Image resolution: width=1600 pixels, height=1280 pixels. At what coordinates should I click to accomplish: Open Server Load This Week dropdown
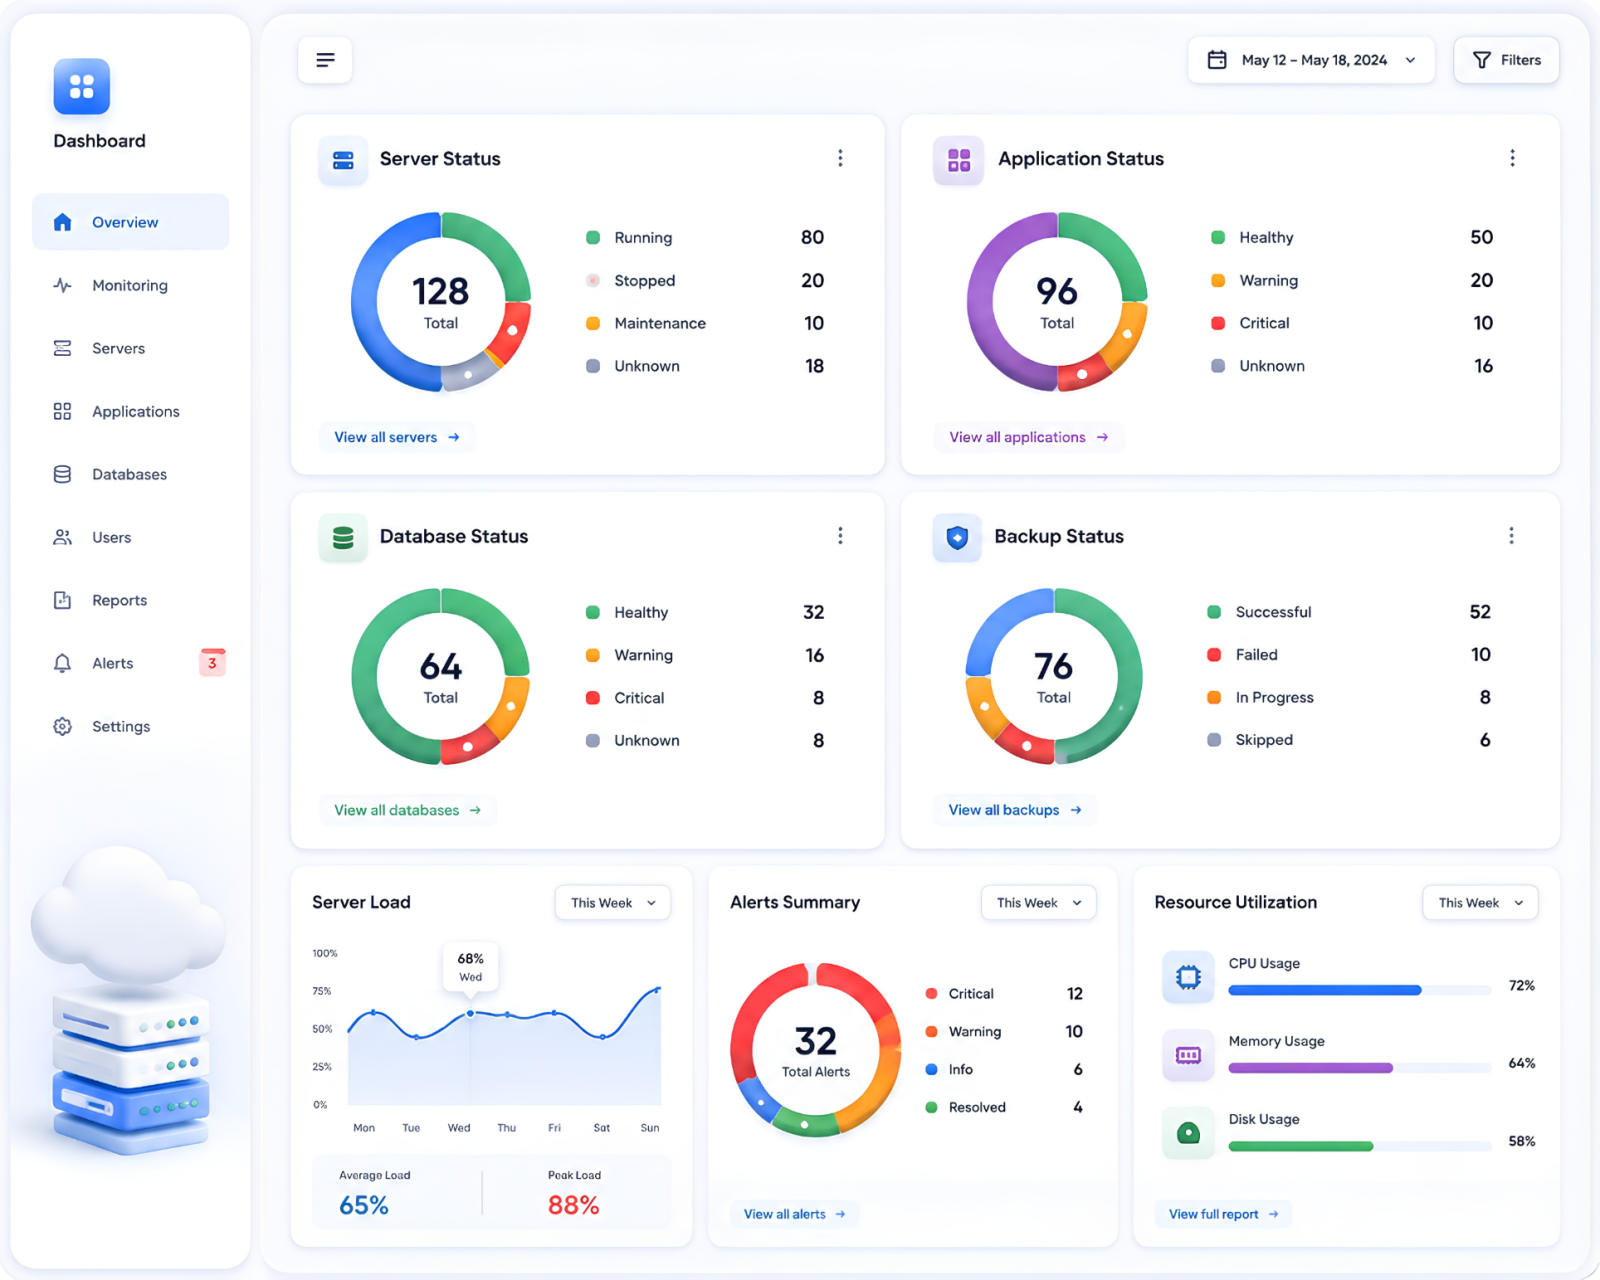(x=613, y=903)
